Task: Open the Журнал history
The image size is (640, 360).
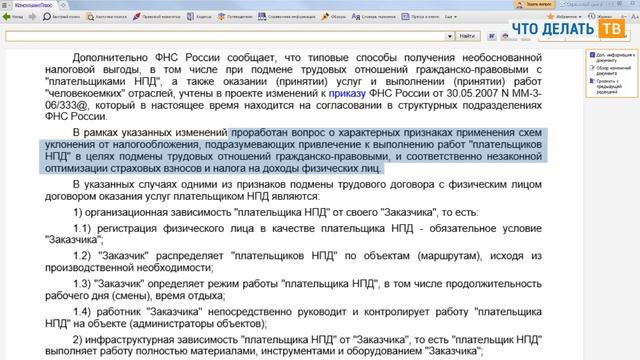Action: (600, 17)
